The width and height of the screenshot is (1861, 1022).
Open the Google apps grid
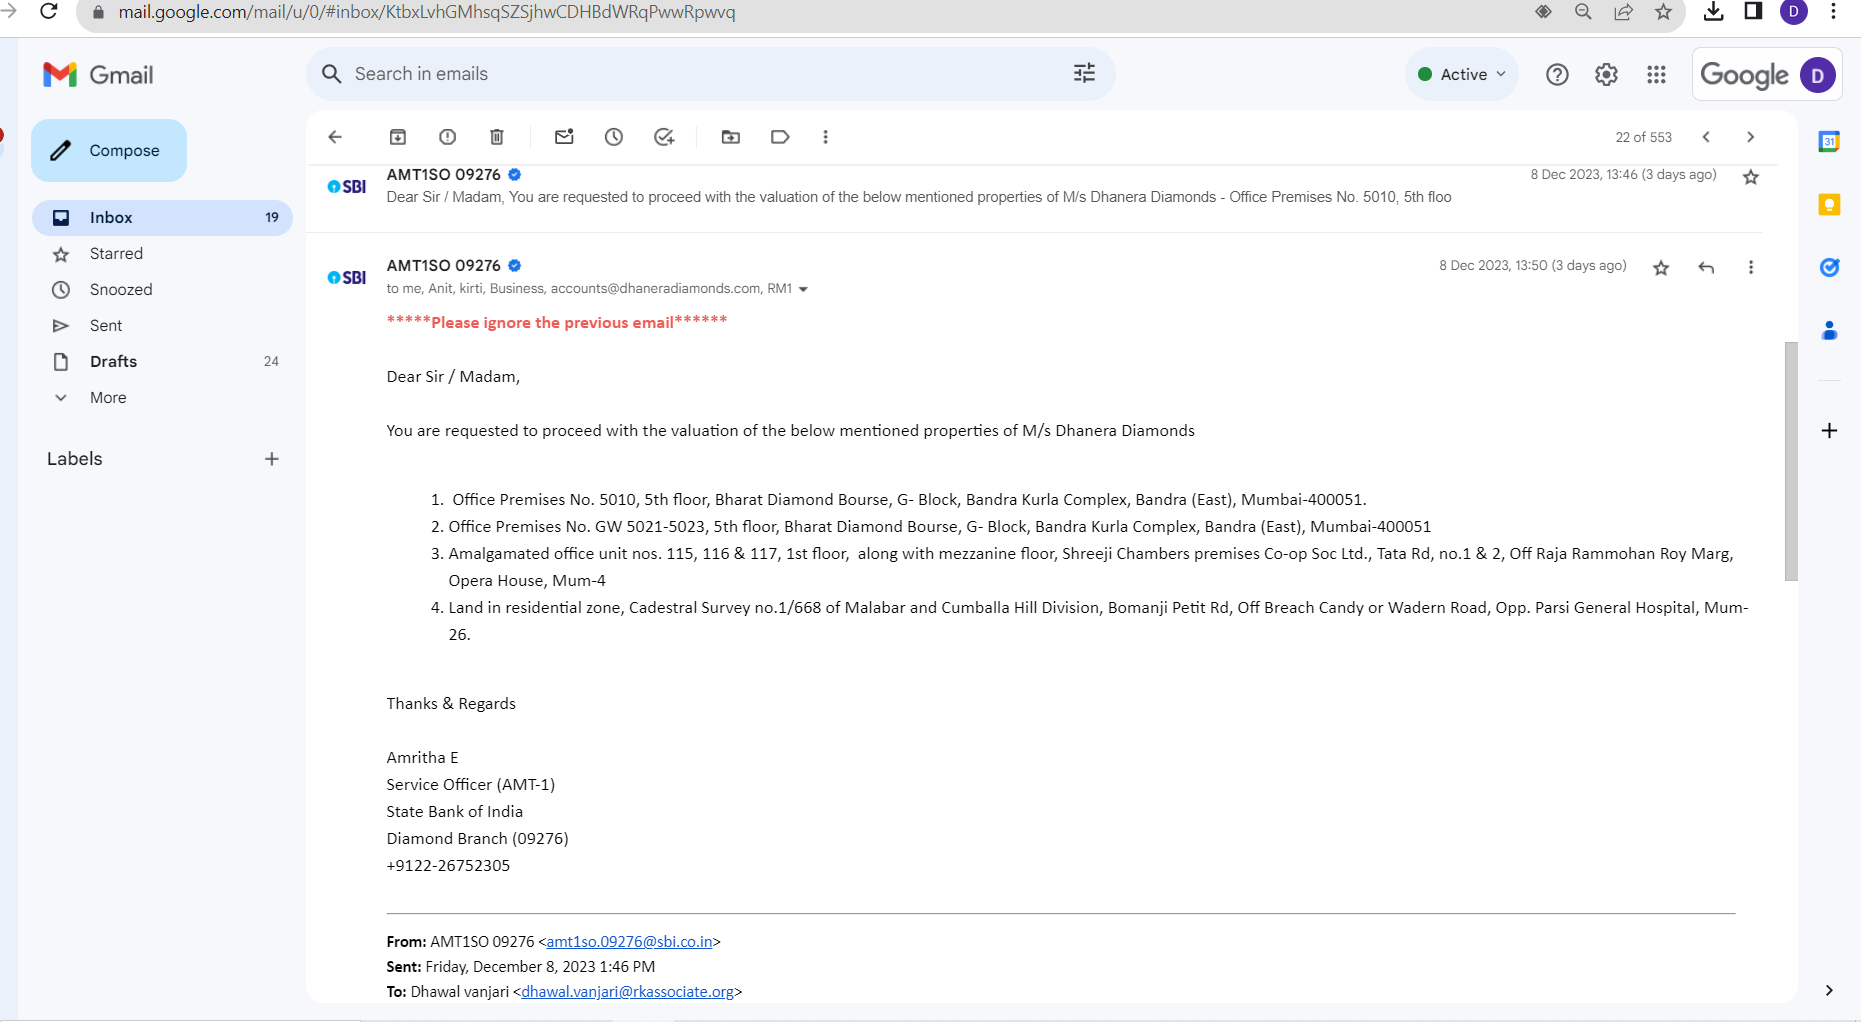(x=1656, y=74)
